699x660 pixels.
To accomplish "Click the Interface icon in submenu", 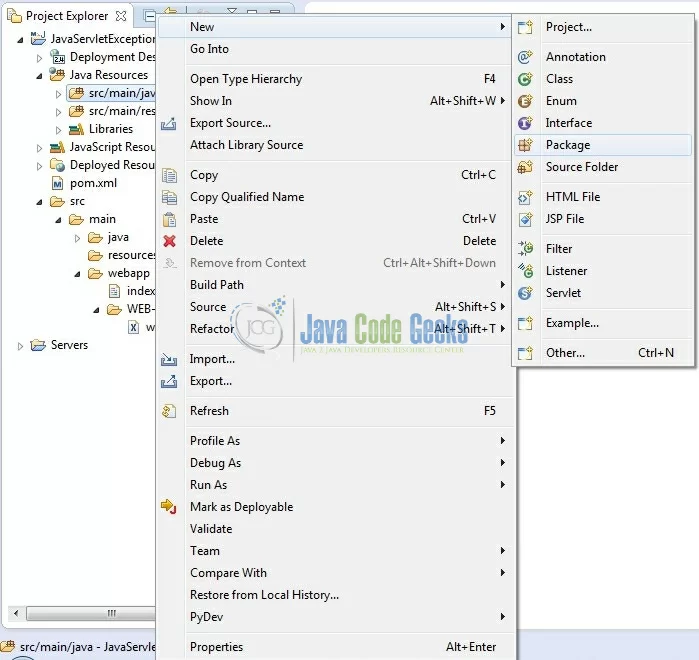I will point(525,123).
